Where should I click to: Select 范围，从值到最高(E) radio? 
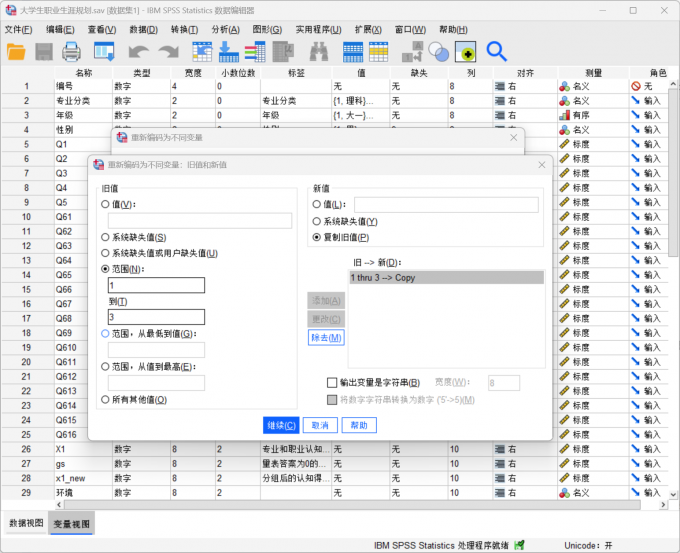(105, 366)
